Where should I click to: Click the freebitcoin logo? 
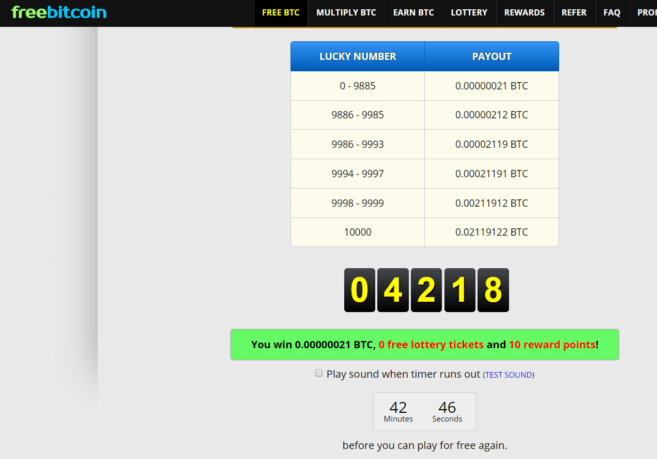point(59,12)
